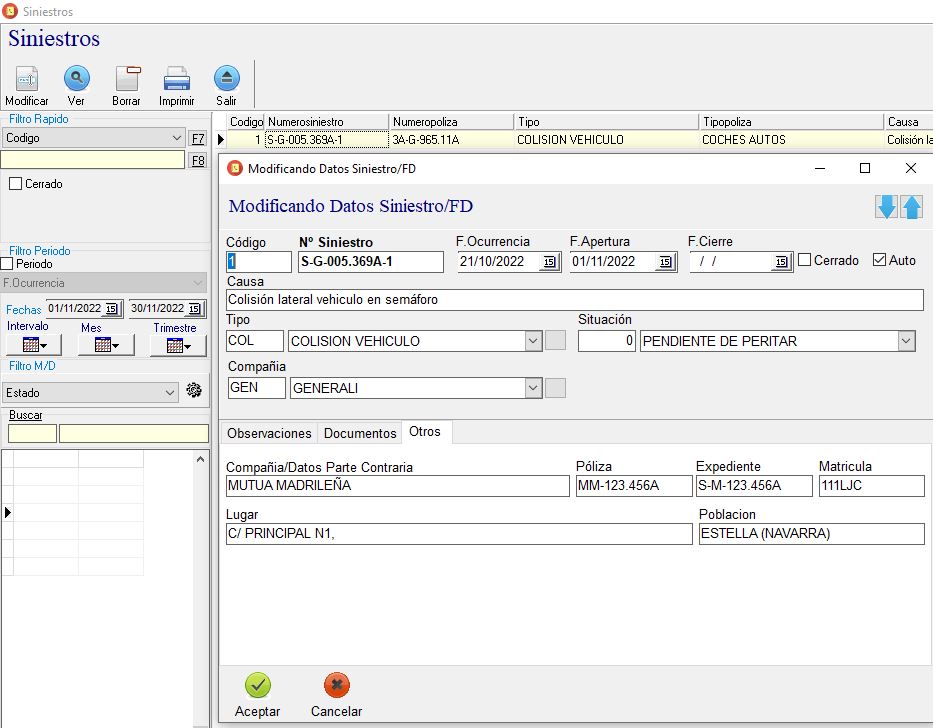This screenshot has width=933, height=728.
Task: Click the Poblacion field ESTELLA (NAVARRA)
Action: tap(812, 534)
